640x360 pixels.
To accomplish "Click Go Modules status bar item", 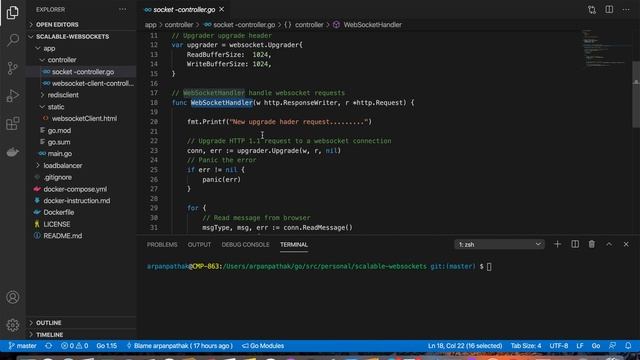I will pyautogui.click(x=263, y=346).
